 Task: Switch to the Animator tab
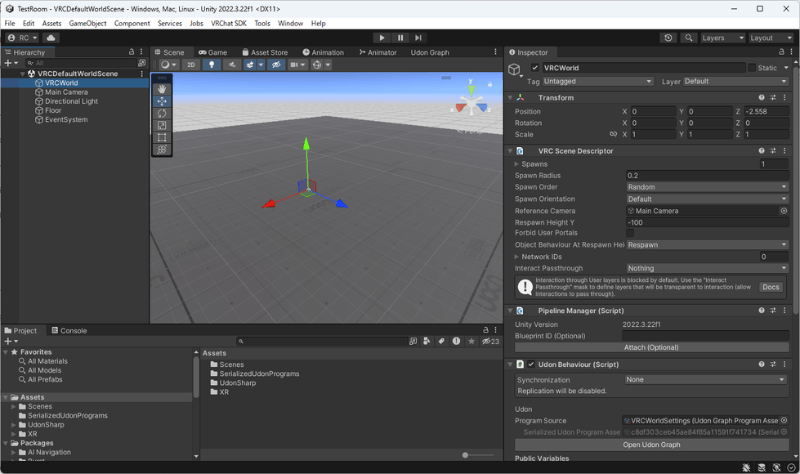tap(378, 53)
